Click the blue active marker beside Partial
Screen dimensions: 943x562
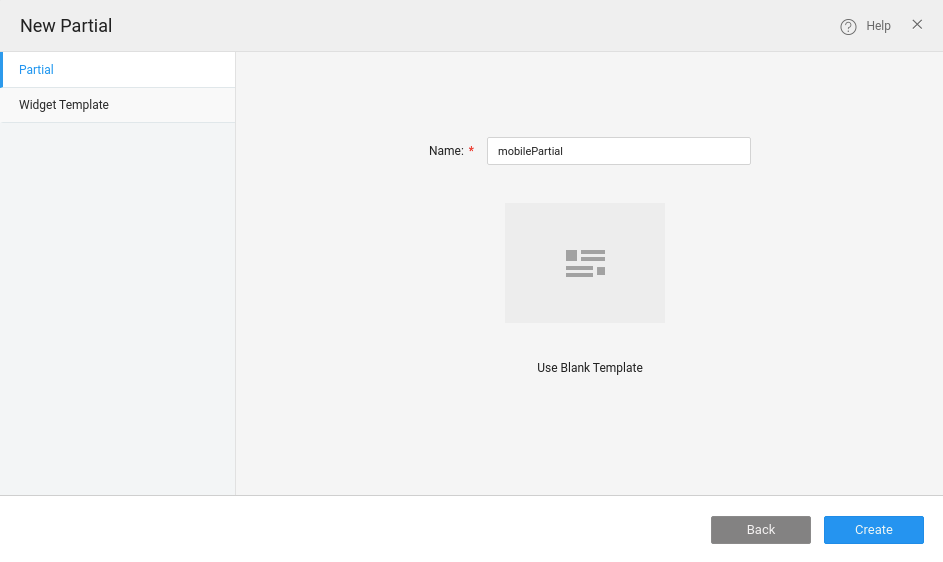[x=2, y=70]
